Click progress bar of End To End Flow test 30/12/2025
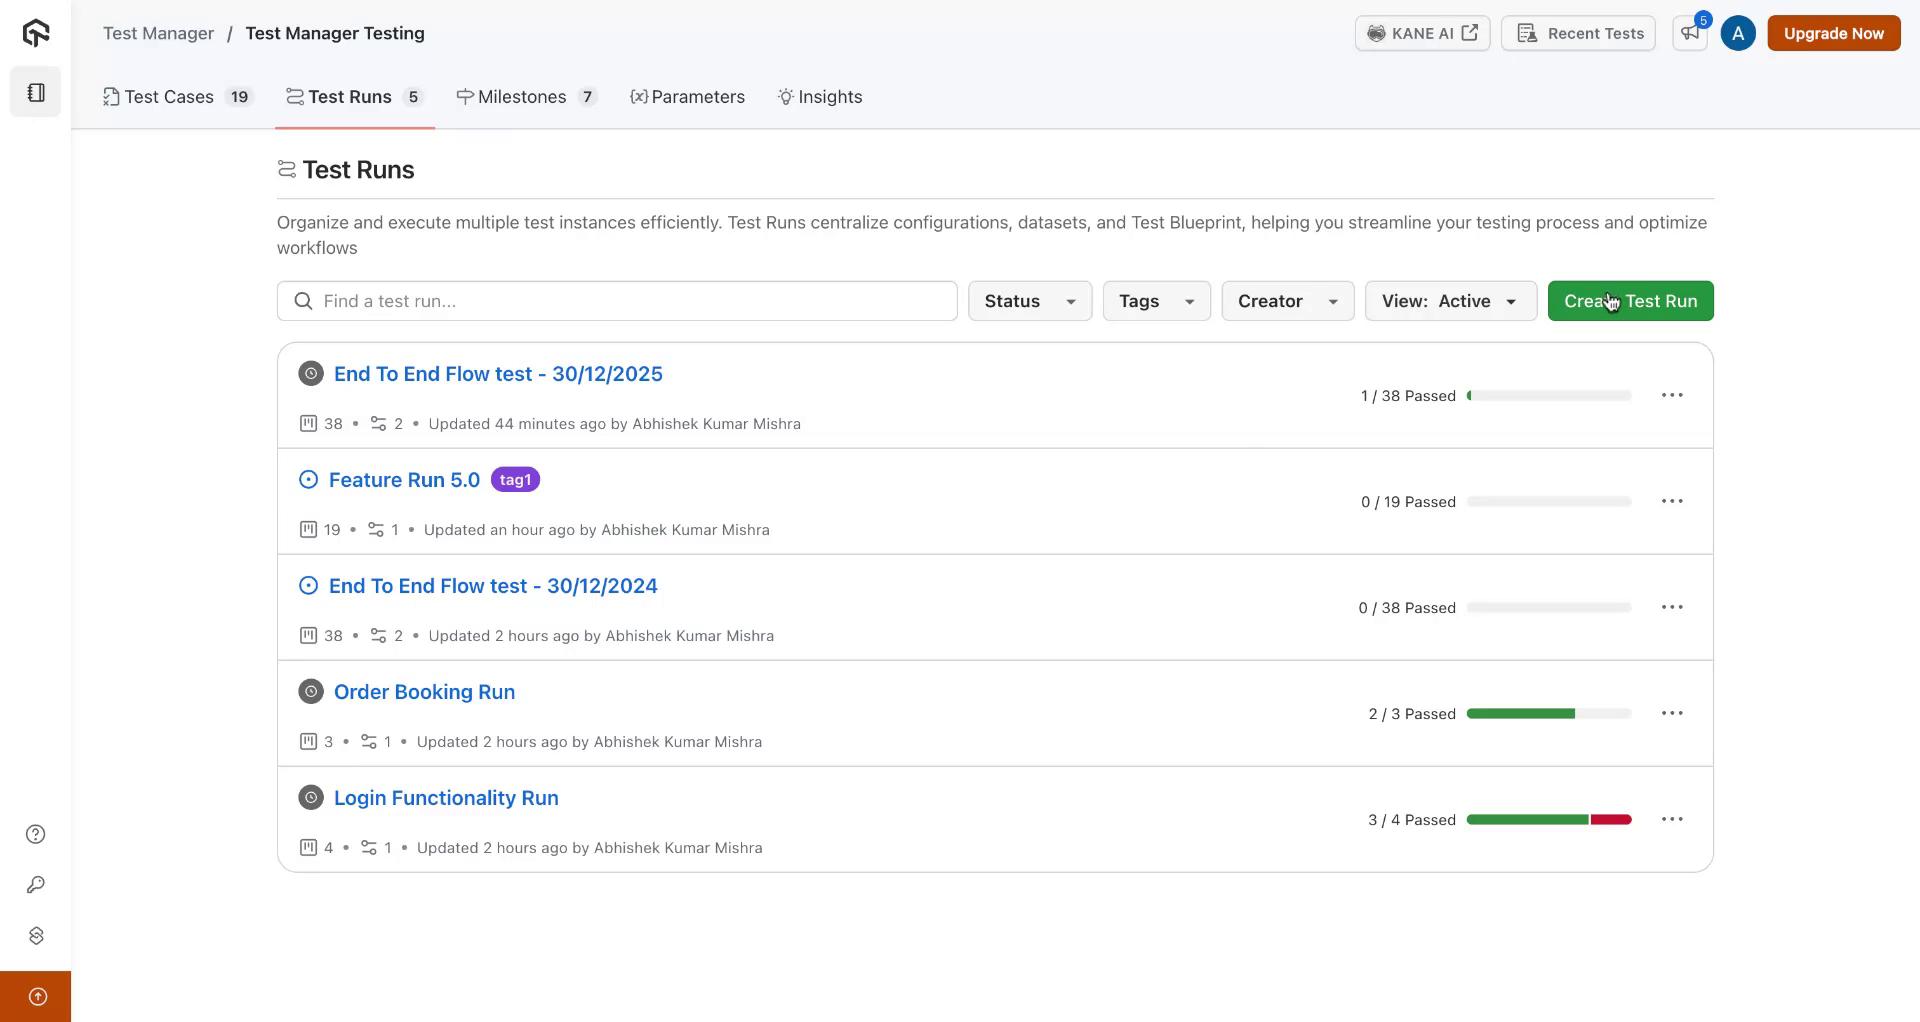 click(1549, 396)
